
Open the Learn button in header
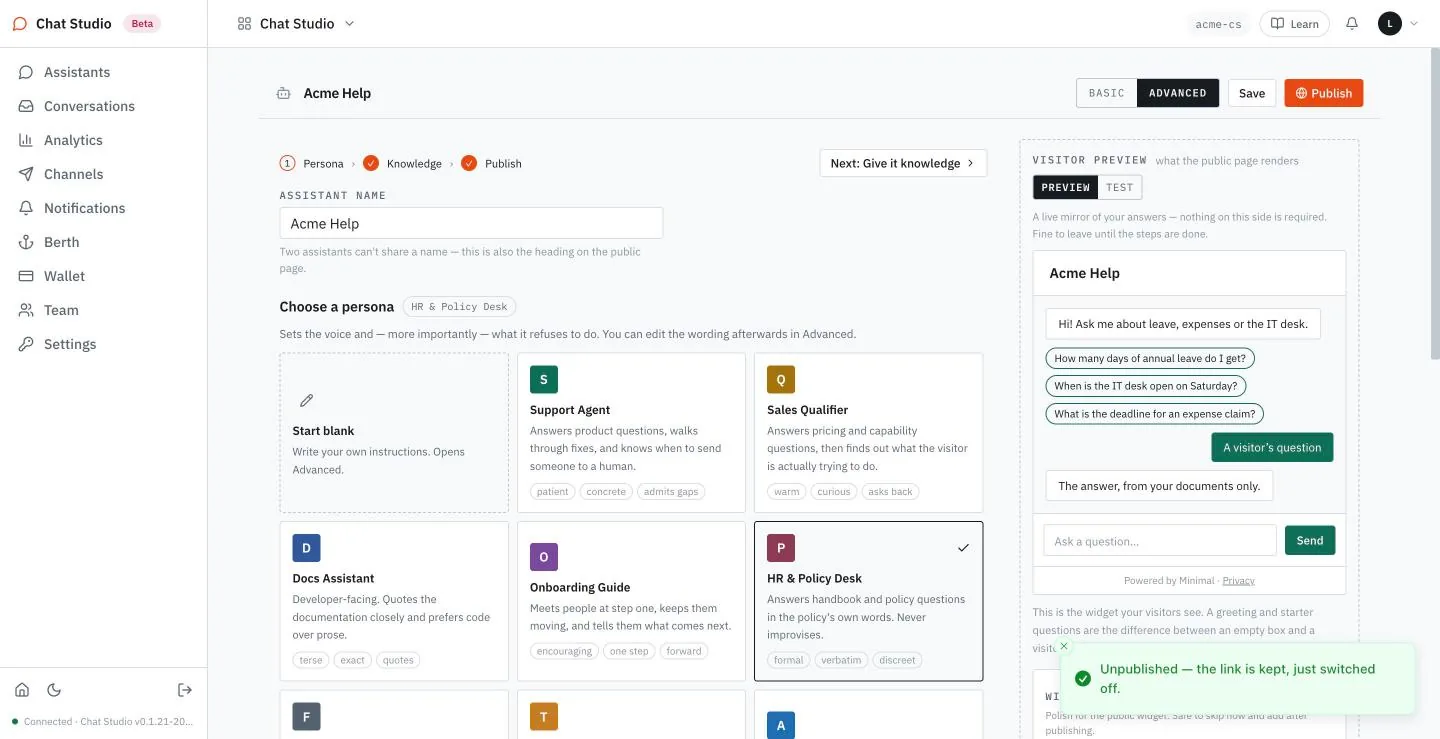[1294, 24]
